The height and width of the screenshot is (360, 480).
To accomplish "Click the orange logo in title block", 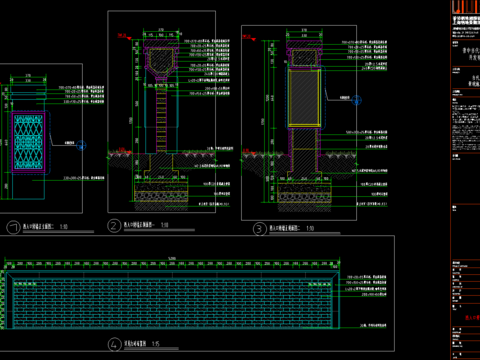I will tap(466, 7).
